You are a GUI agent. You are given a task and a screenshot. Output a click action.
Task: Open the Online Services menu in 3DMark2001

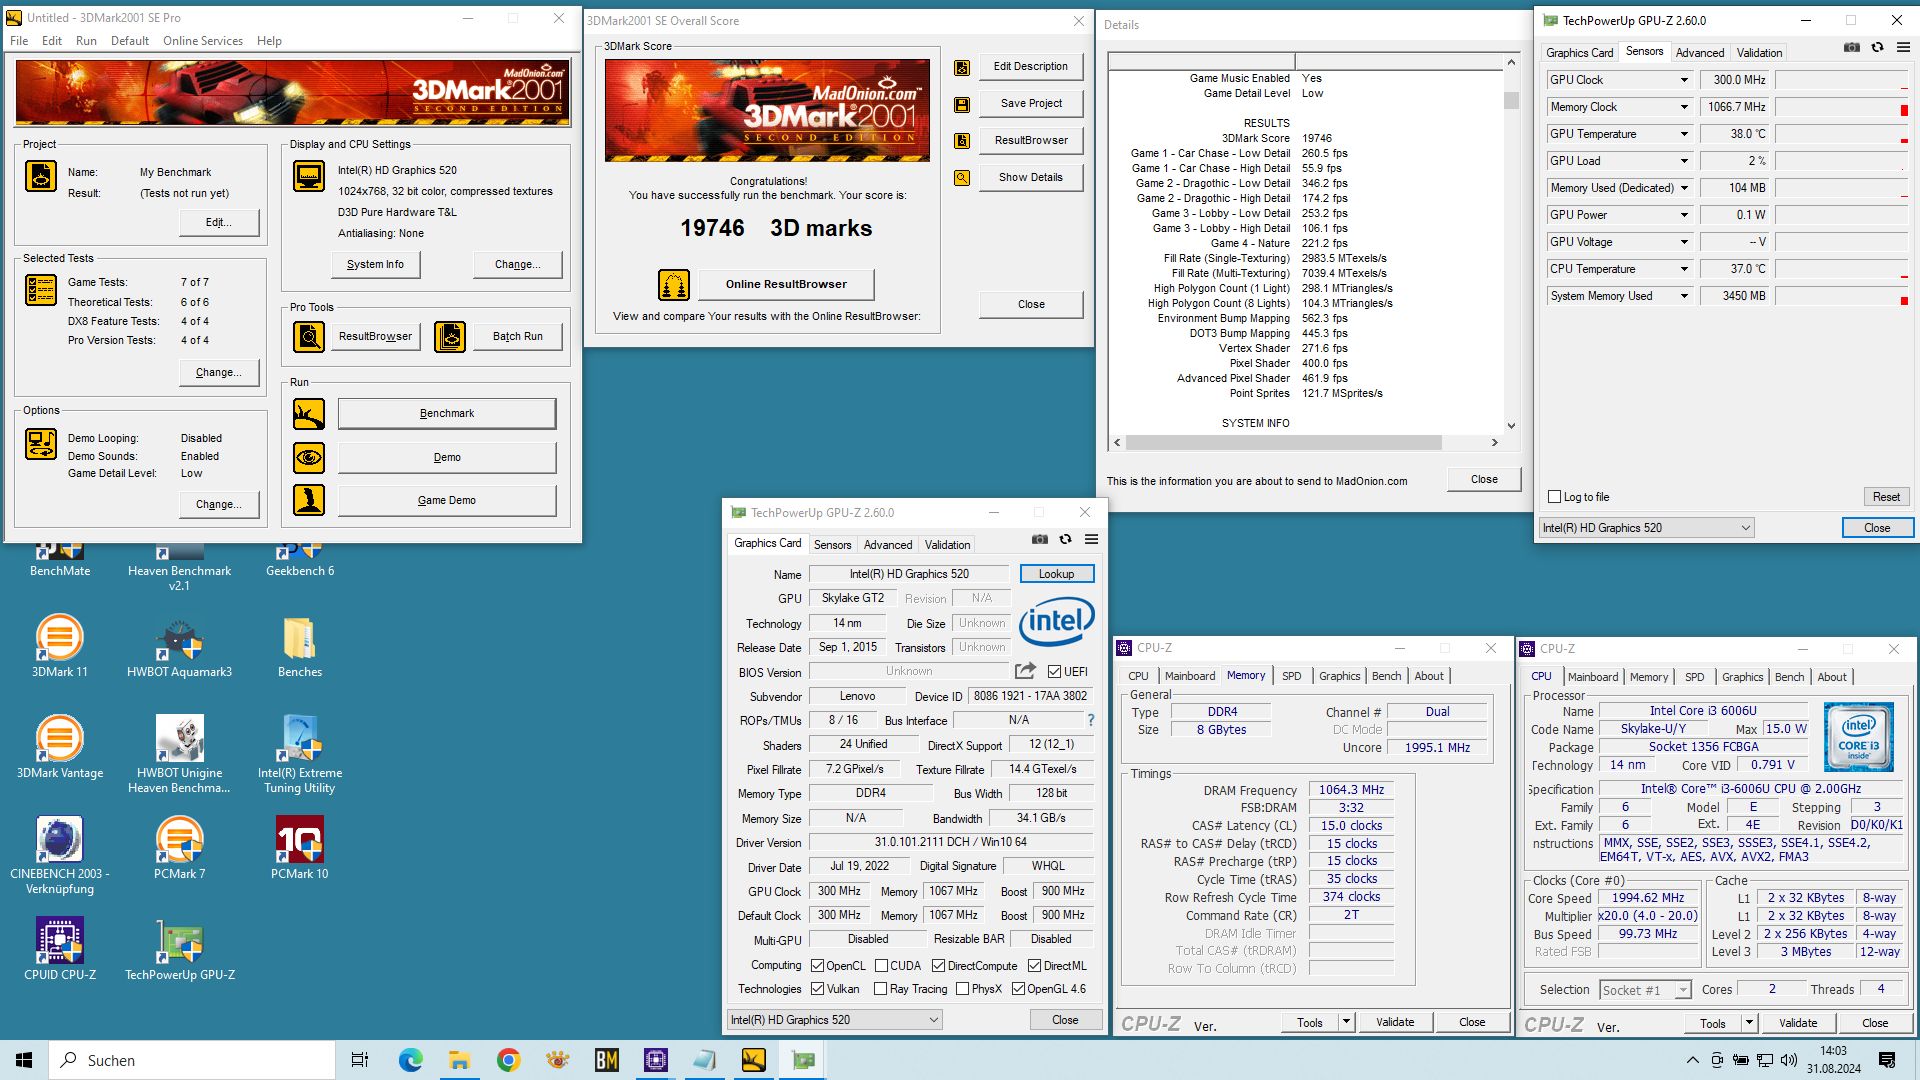click(x=203, y=41)
